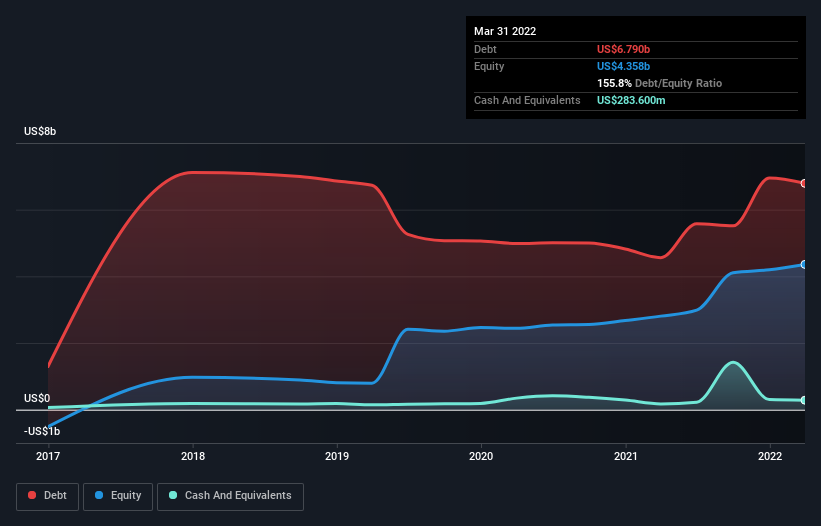Toggle the Debt series legend button
This screenshot has height=526, width=821.
[x=48, y=496]
